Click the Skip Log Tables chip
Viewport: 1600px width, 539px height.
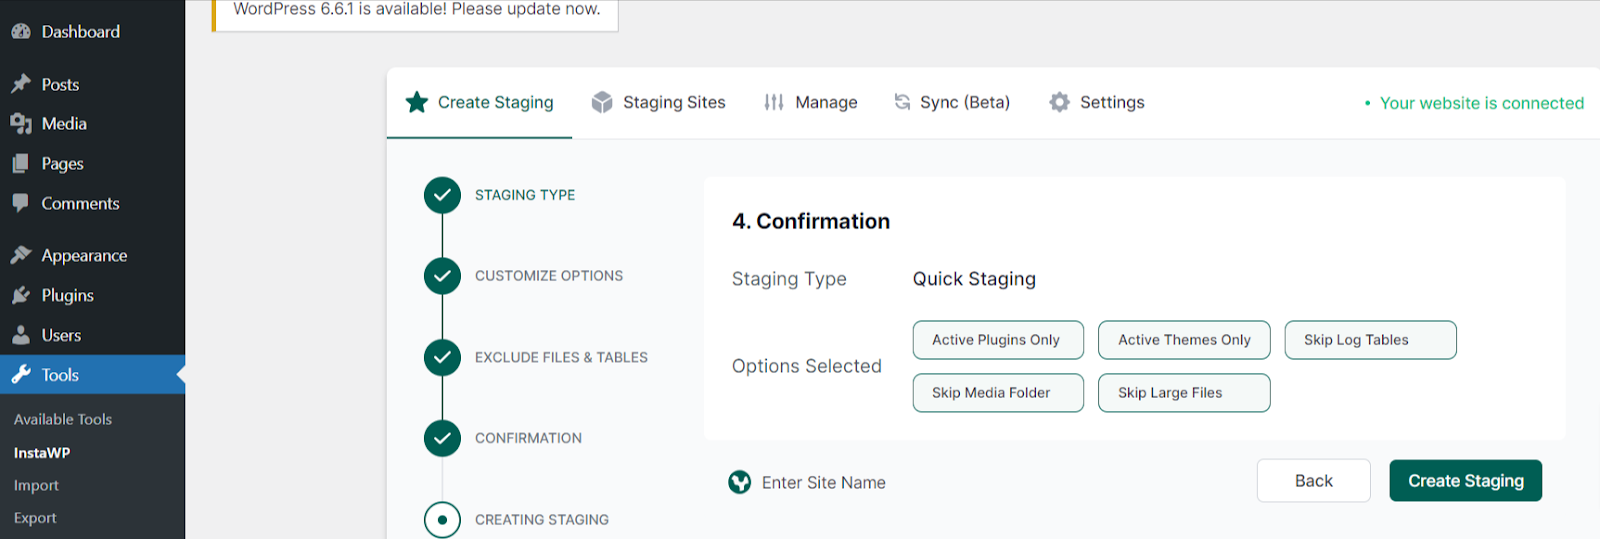pyautogui.click(x=1370, y=340)
